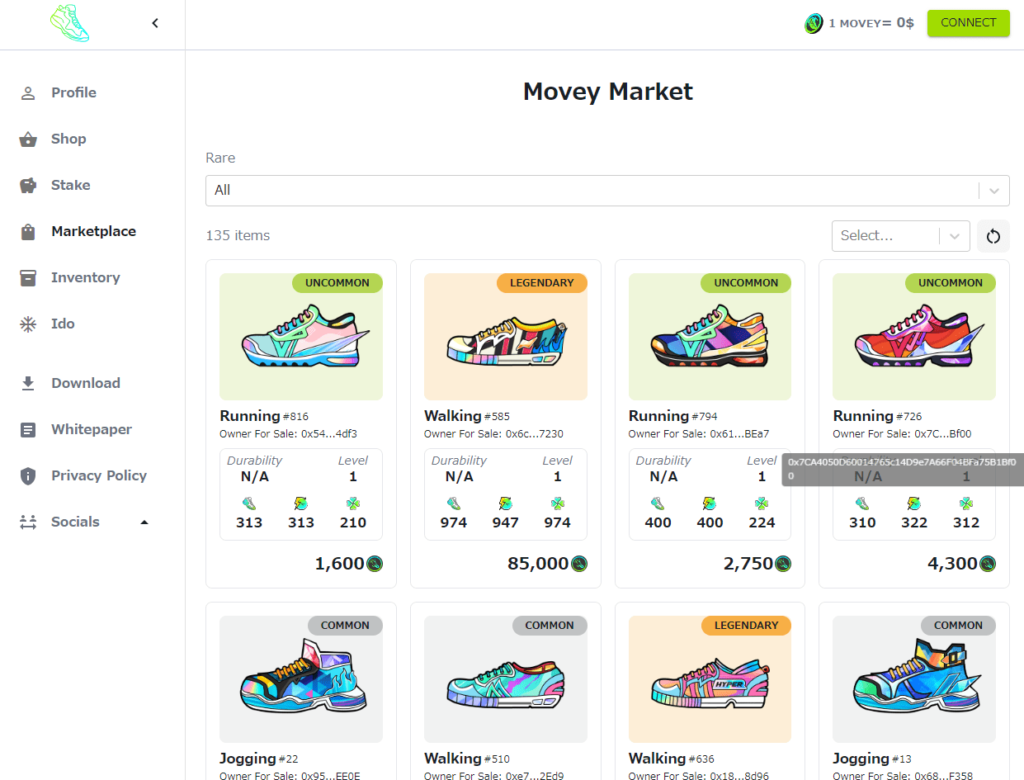Open the Running #726 sneaker image
The image size is (1024, 780).
click(914, 336)
